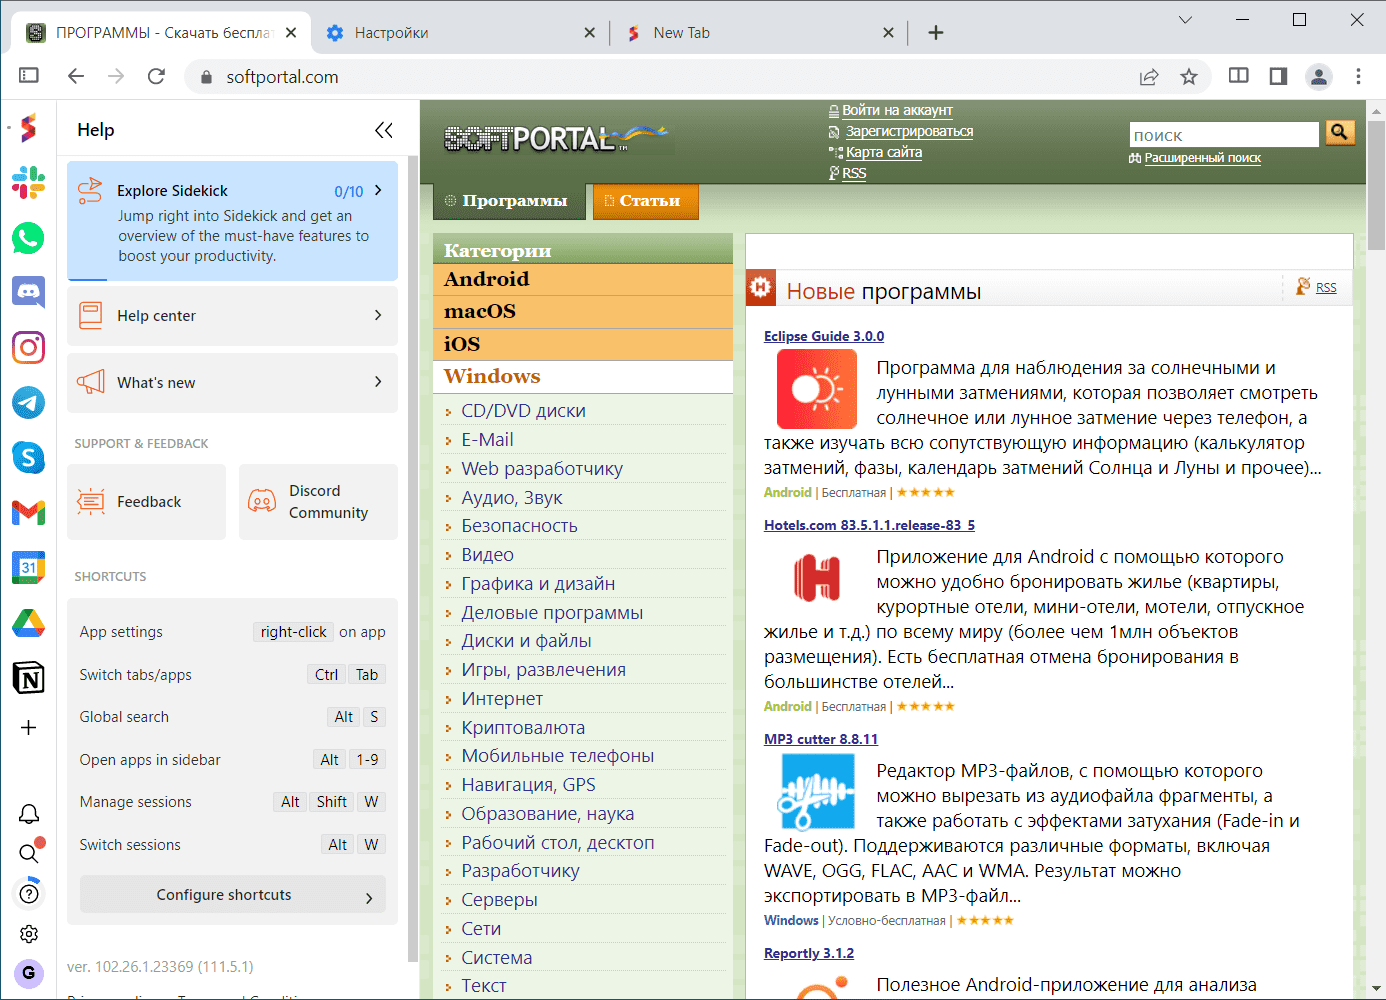The height and width of the screenshot is (1000, 1386).
Task: Close the Настройки tab
Action: pos(590,33)
